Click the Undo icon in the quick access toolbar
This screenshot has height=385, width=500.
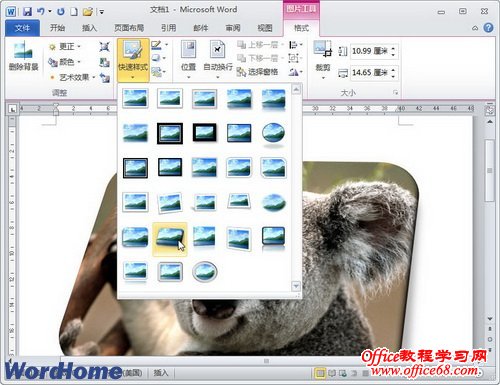pyautogui.click(x=41, y=12)
